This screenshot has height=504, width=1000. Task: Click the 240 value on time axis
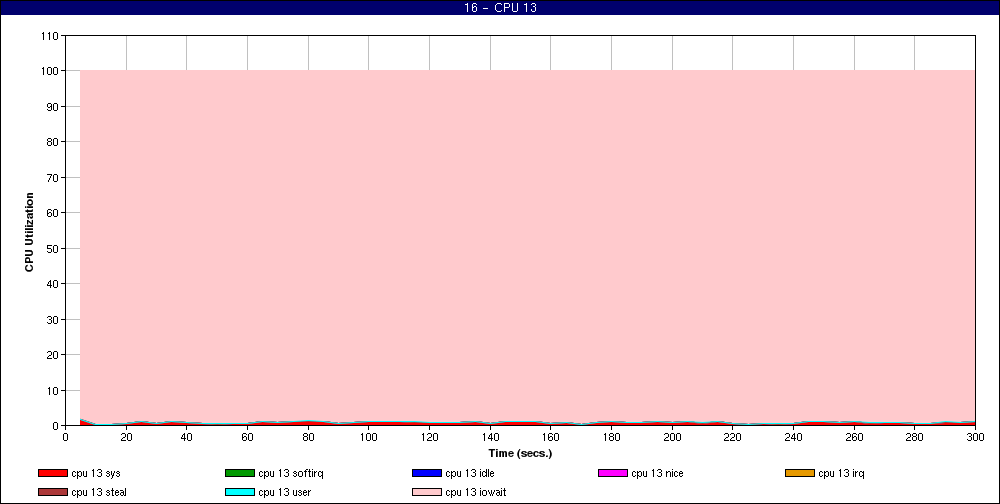click(793, 438)
